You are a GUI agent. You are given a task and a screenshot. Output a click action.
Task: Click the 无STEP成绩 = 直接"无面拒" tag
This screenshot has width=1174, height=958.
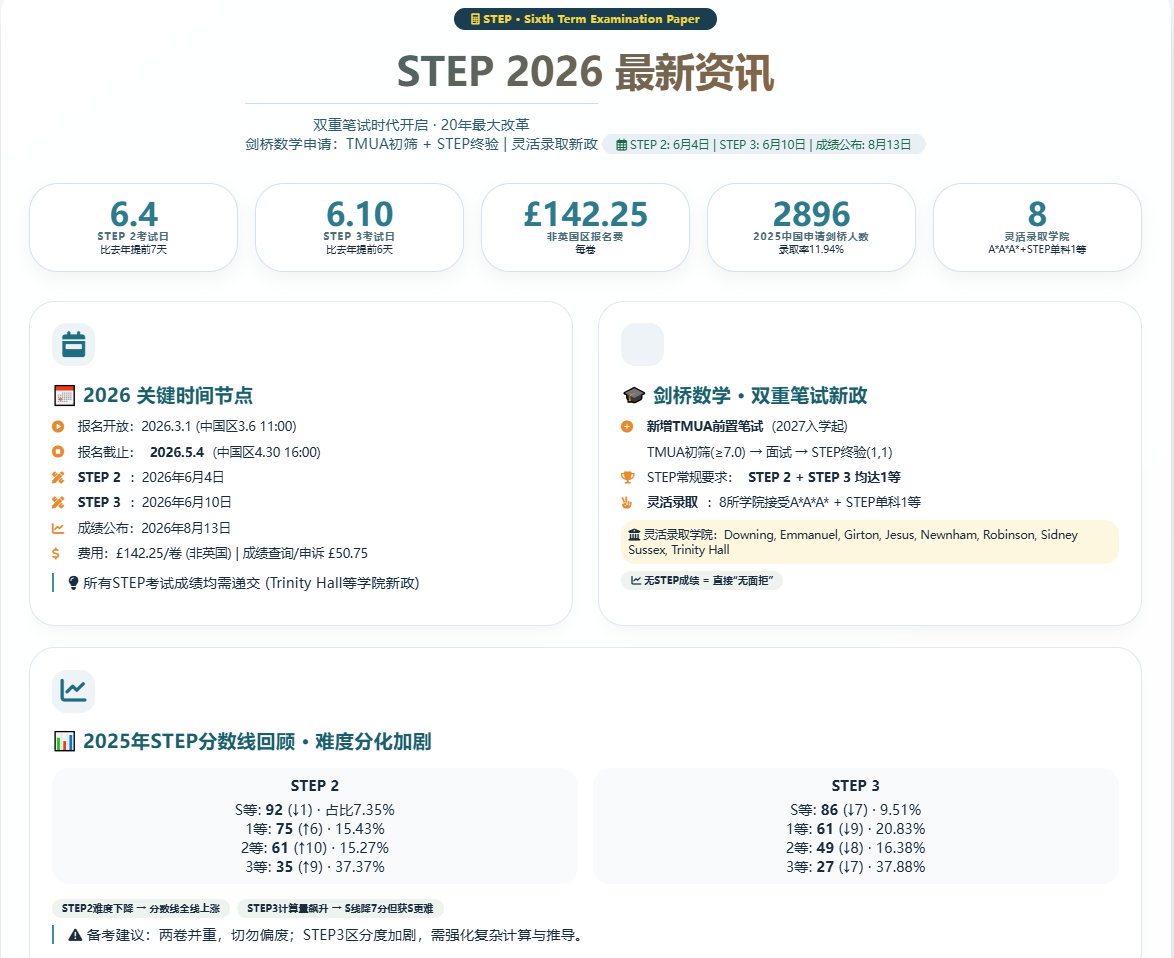click(701, 580)
